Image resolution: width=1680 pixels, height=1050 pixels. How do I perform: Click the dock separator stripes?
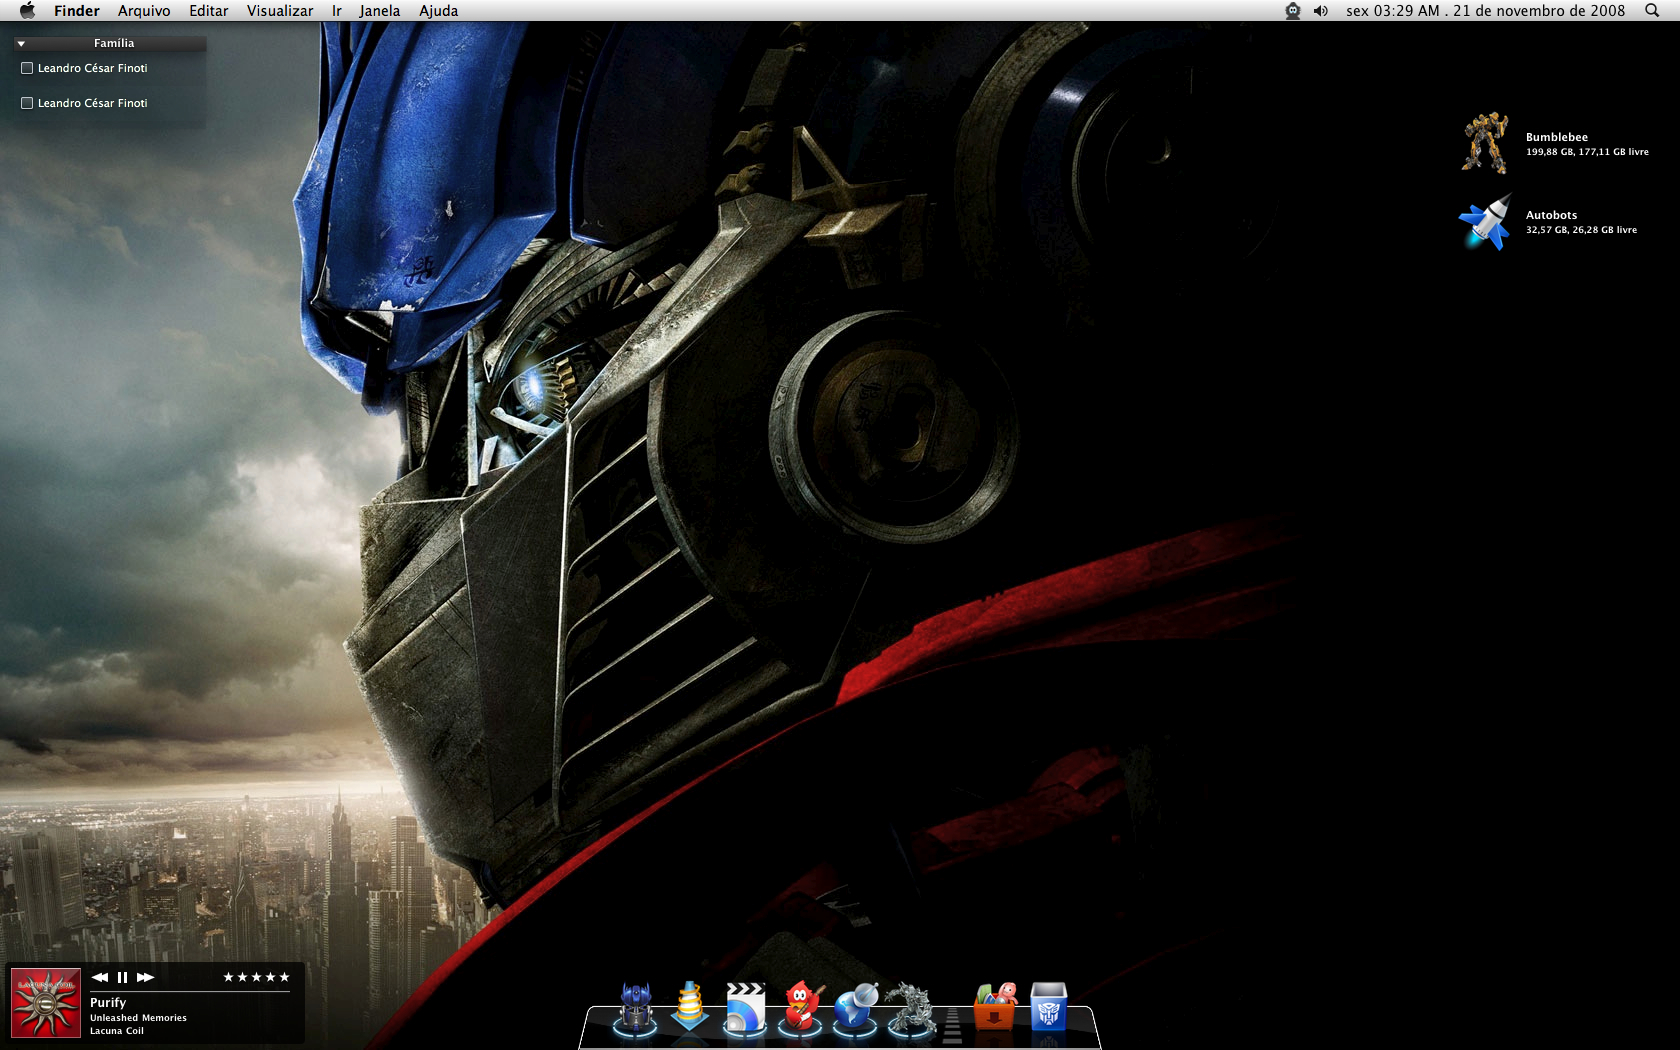(953, 1024)
